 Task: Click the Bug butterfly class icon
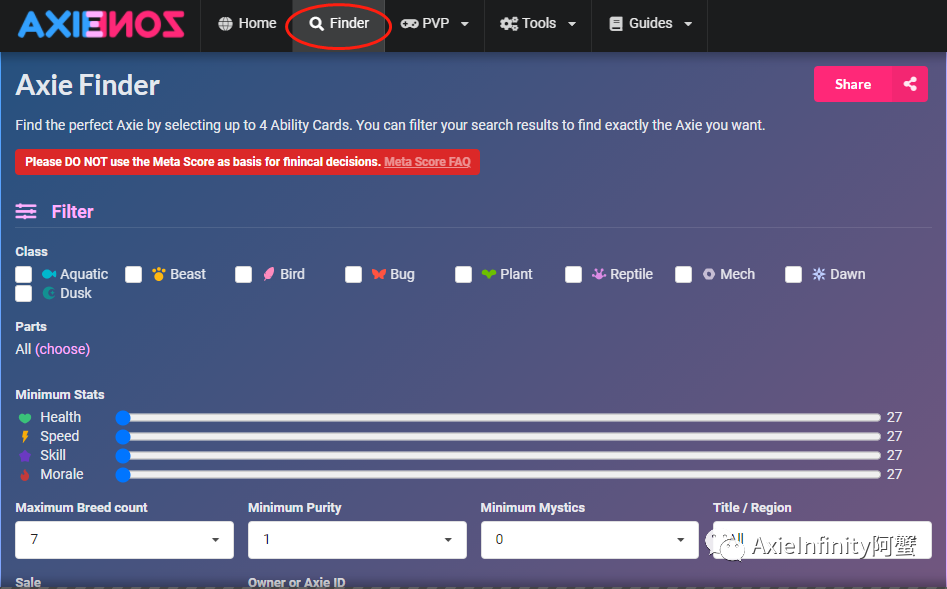click(379, 274)
